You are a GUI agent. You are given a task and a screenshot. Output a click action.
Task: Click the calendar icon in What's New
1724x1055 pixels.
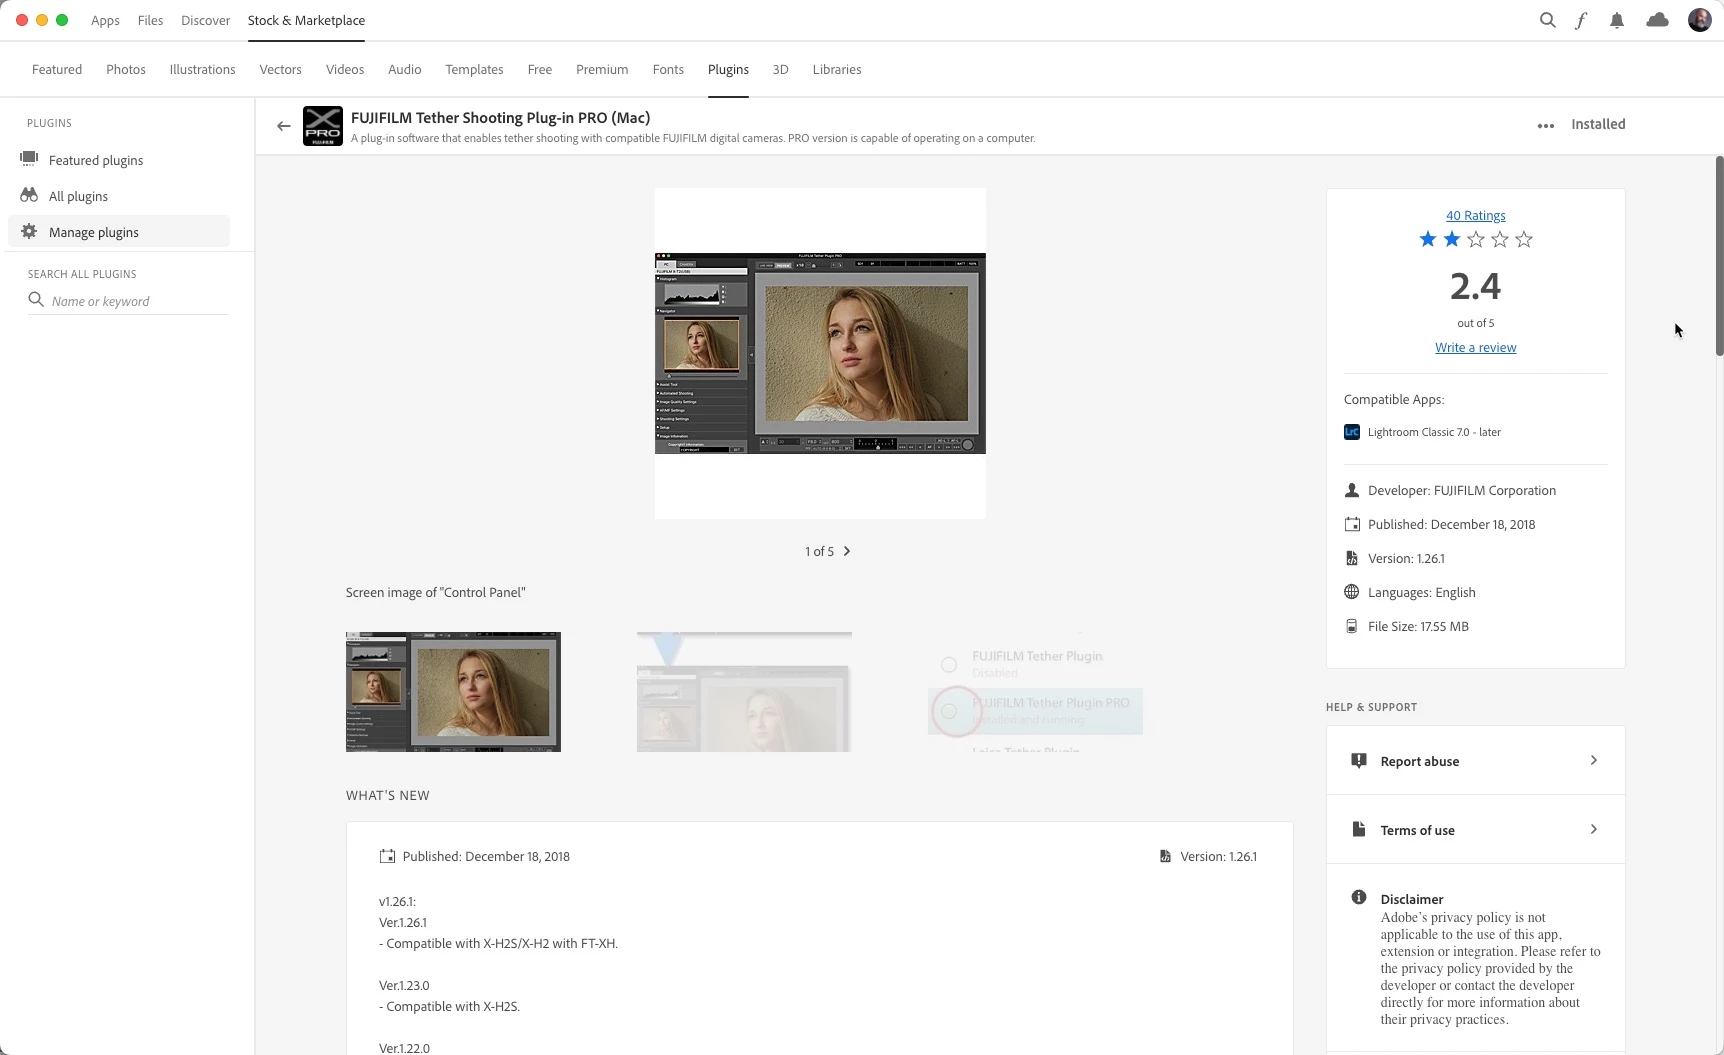[x=387, y=856]
